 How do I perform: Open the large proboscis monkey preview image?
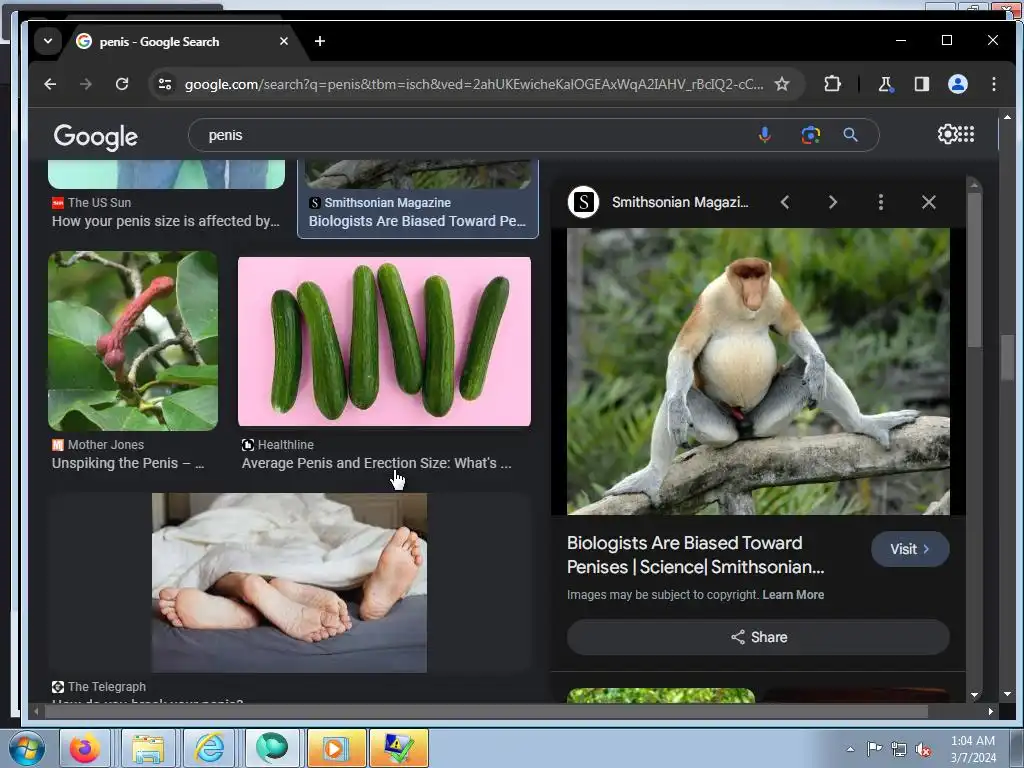pos(758,372)
